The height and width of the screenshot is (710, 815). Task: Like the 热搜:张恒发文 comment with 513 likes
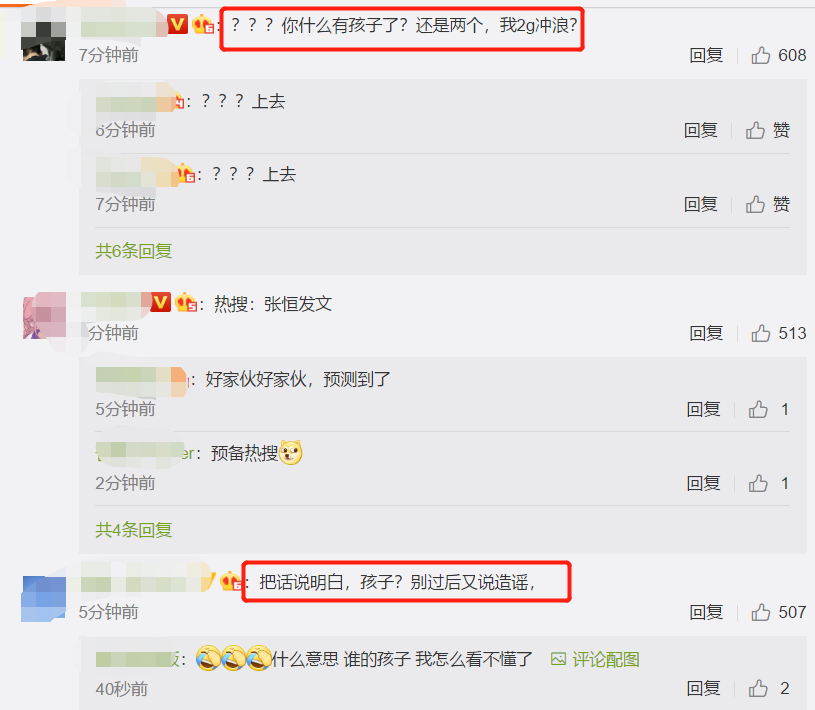[760, 333]
